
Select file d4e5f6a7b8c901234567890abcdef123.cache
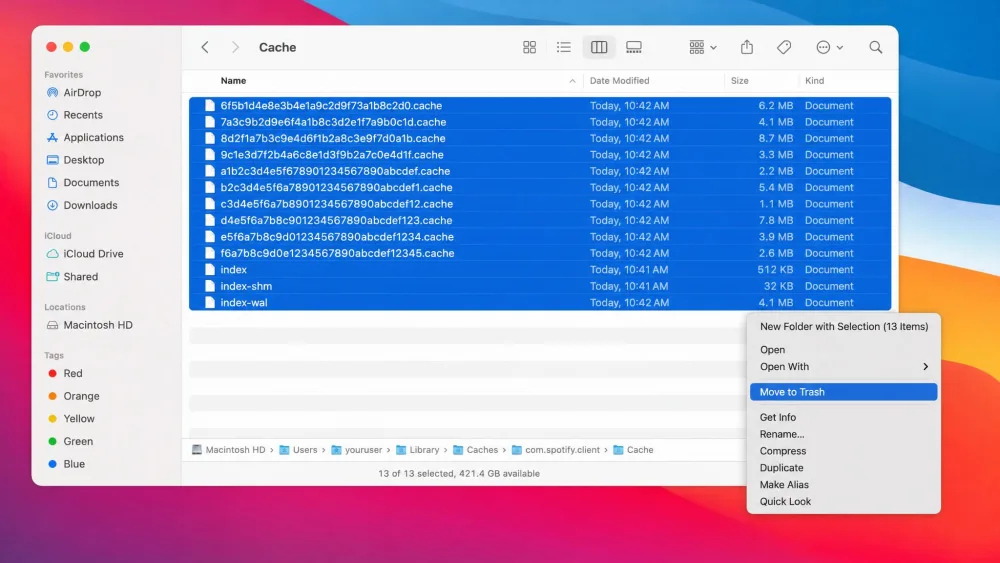540,221
